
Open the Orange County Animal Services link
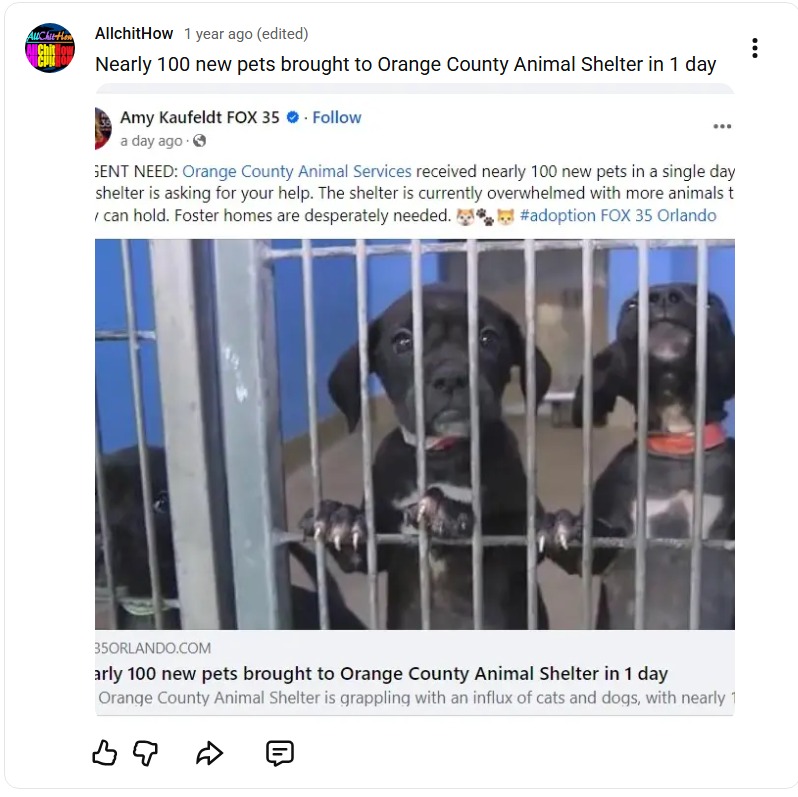pos(297,172)
